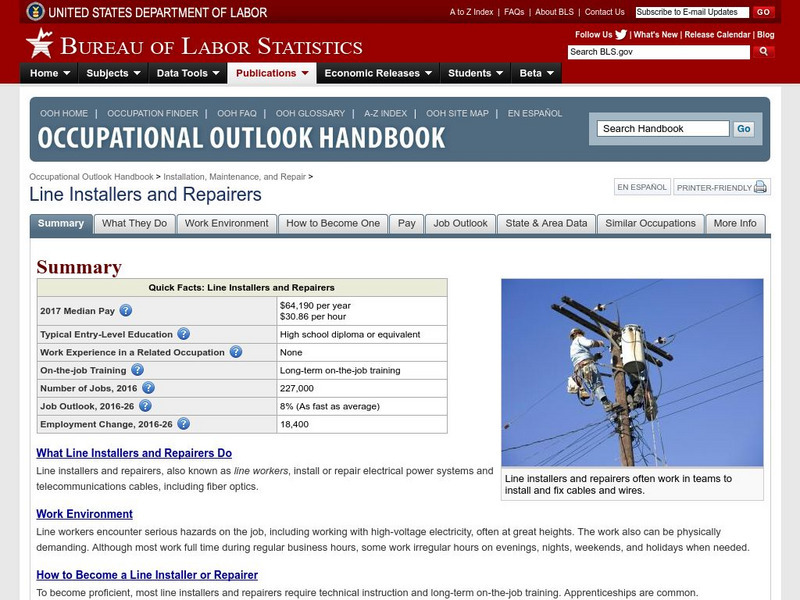Open the What's New link
This screenshot has height=600, width=800.
pyautogui.click(x=656, y=35)
